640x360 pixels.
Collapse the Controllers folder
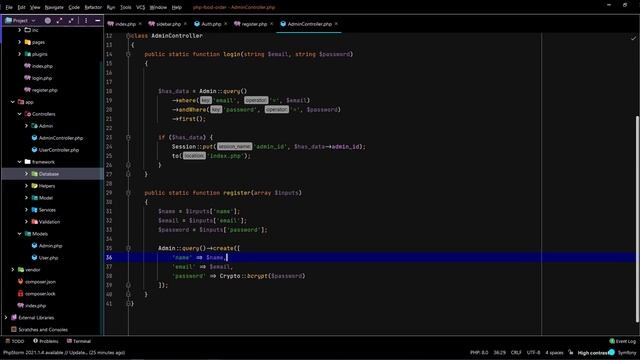pos(19,114)
